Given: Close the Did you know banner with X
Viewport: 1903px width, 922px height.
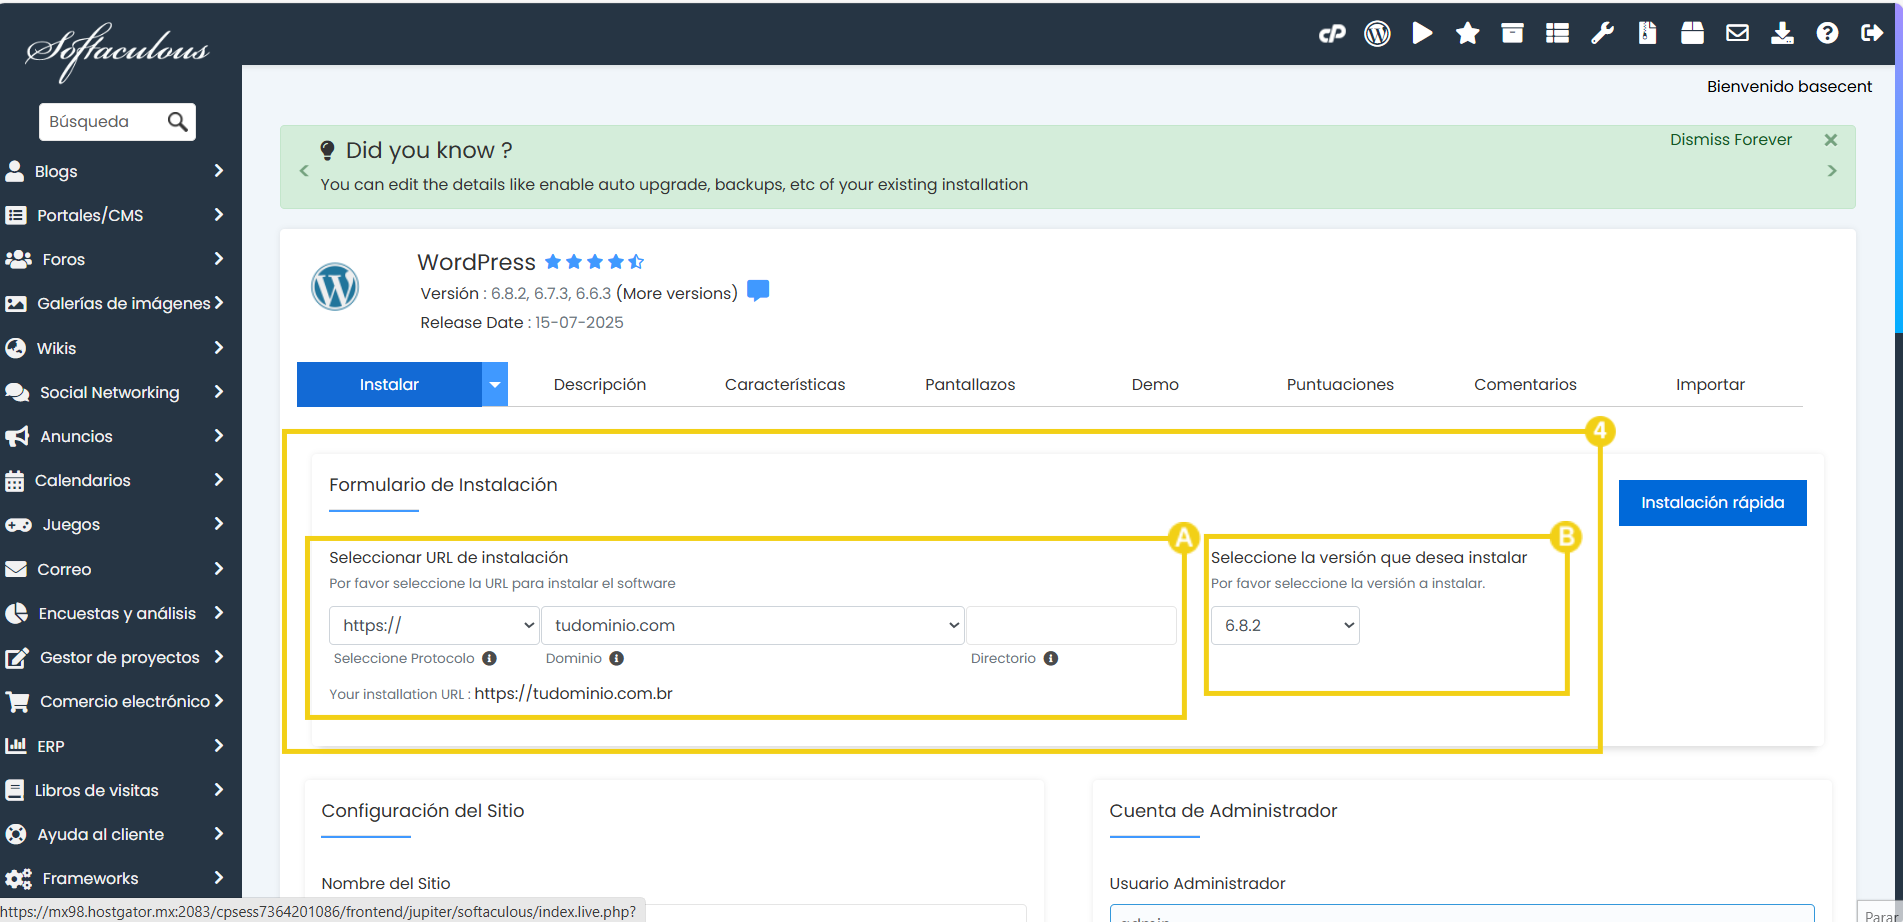Looking at the screenshot, I should (1831, 140).
